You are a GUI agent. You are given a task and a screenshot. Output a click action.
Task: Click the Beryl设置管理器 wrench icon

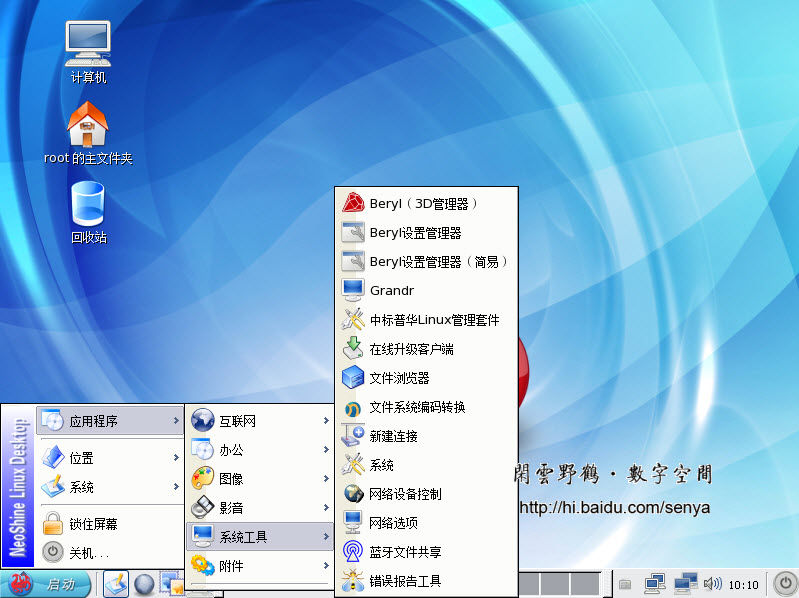(353, 233)
